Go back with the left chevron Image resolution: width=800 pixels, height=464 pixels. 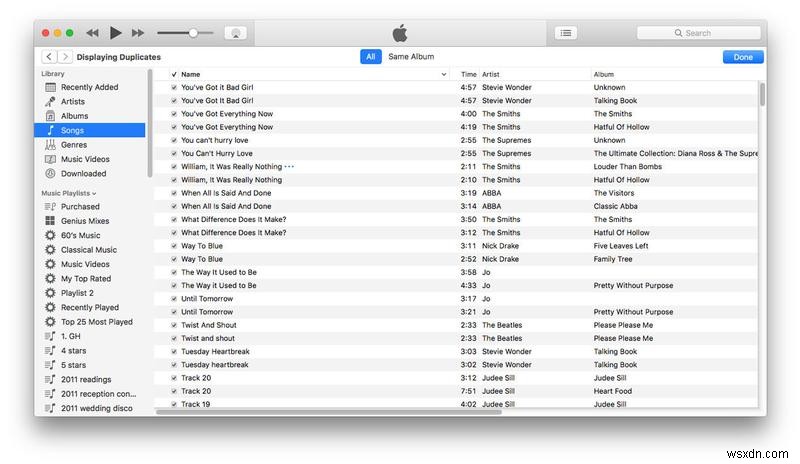tap(49, 57)
